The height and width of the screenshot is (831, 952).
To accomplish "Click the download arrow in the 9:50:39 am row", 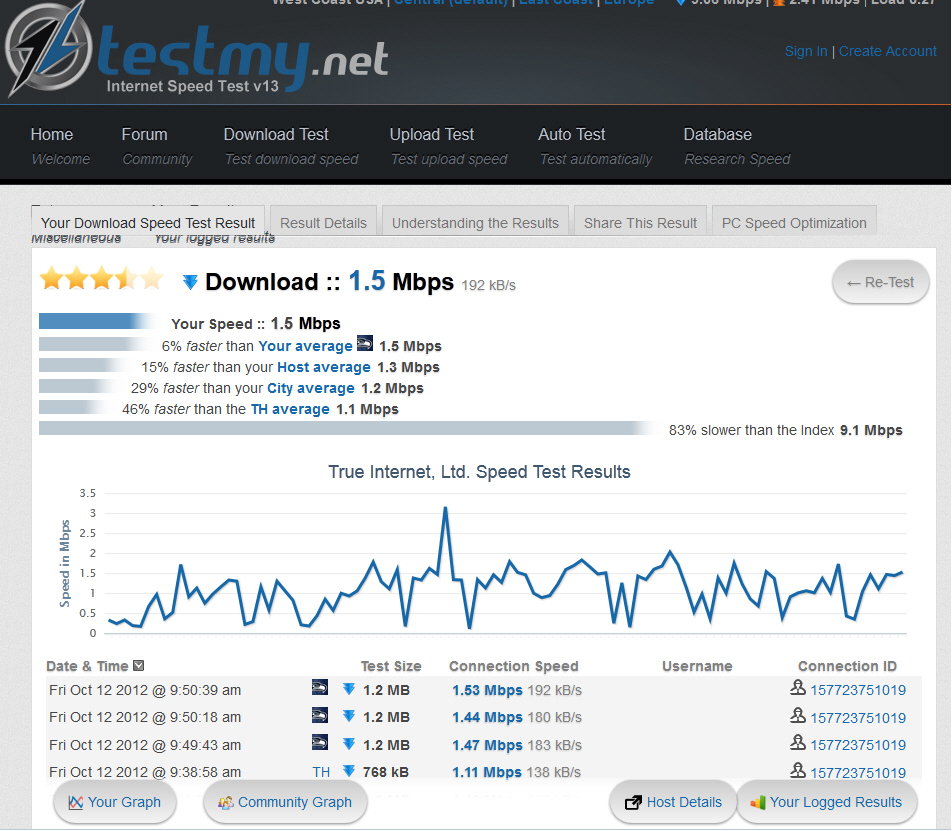I will tap(348, 689).
